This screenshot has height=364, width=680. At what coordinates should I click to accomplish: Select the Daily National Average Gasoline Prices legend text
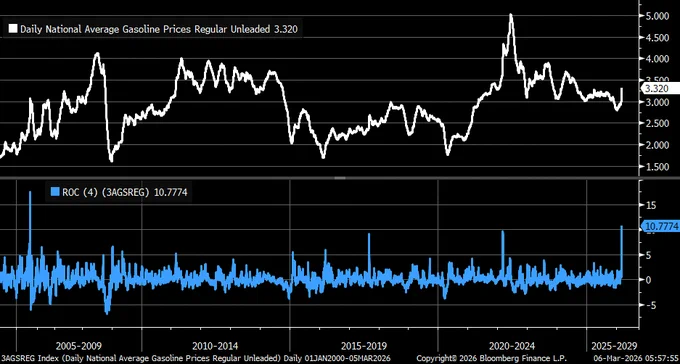(159, 29)
